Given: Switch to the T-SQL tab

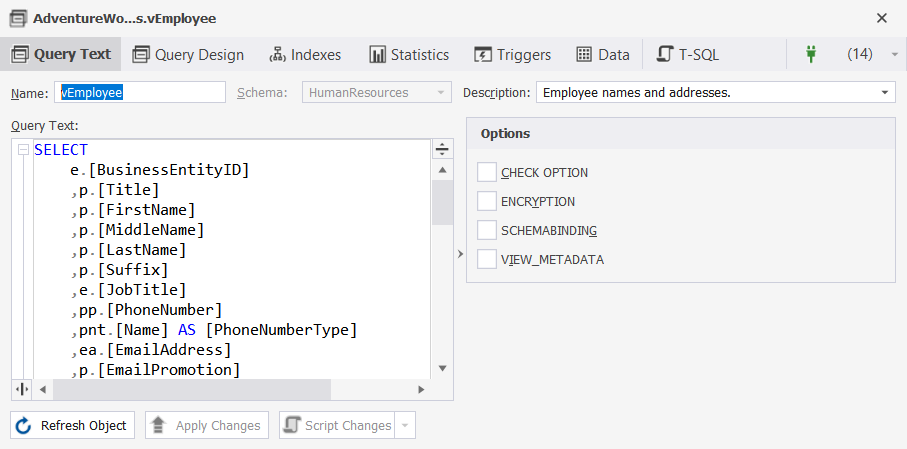Looking at the screenshot, I should (x=688, y=54).
